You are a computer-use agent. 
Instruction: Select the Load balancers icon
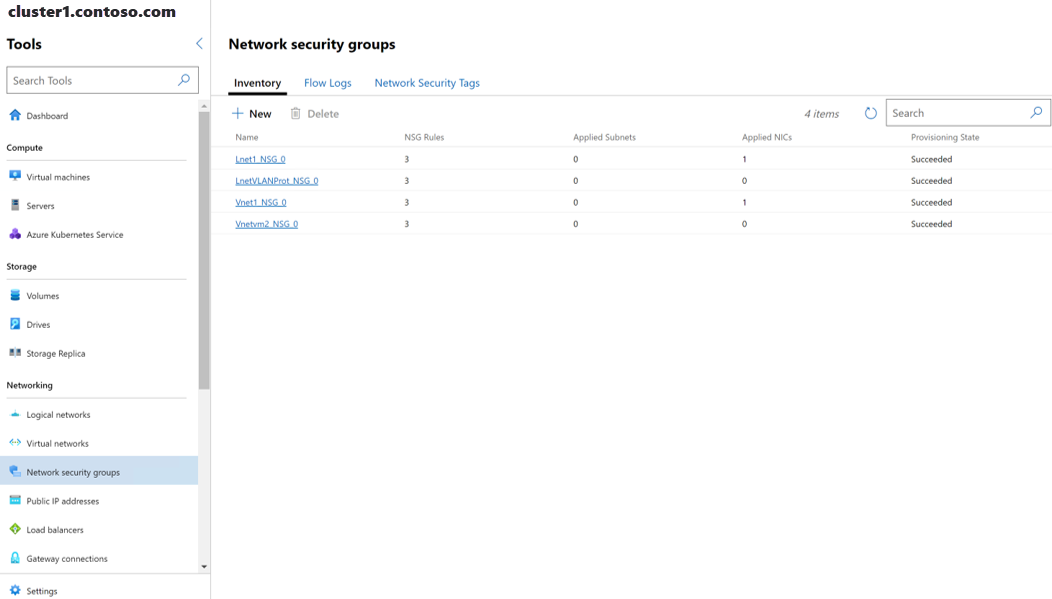[15, 529]
